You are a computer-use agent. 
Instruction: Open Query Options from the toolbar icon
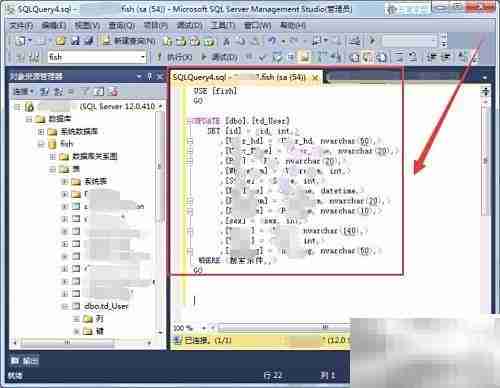coord(291,57)
